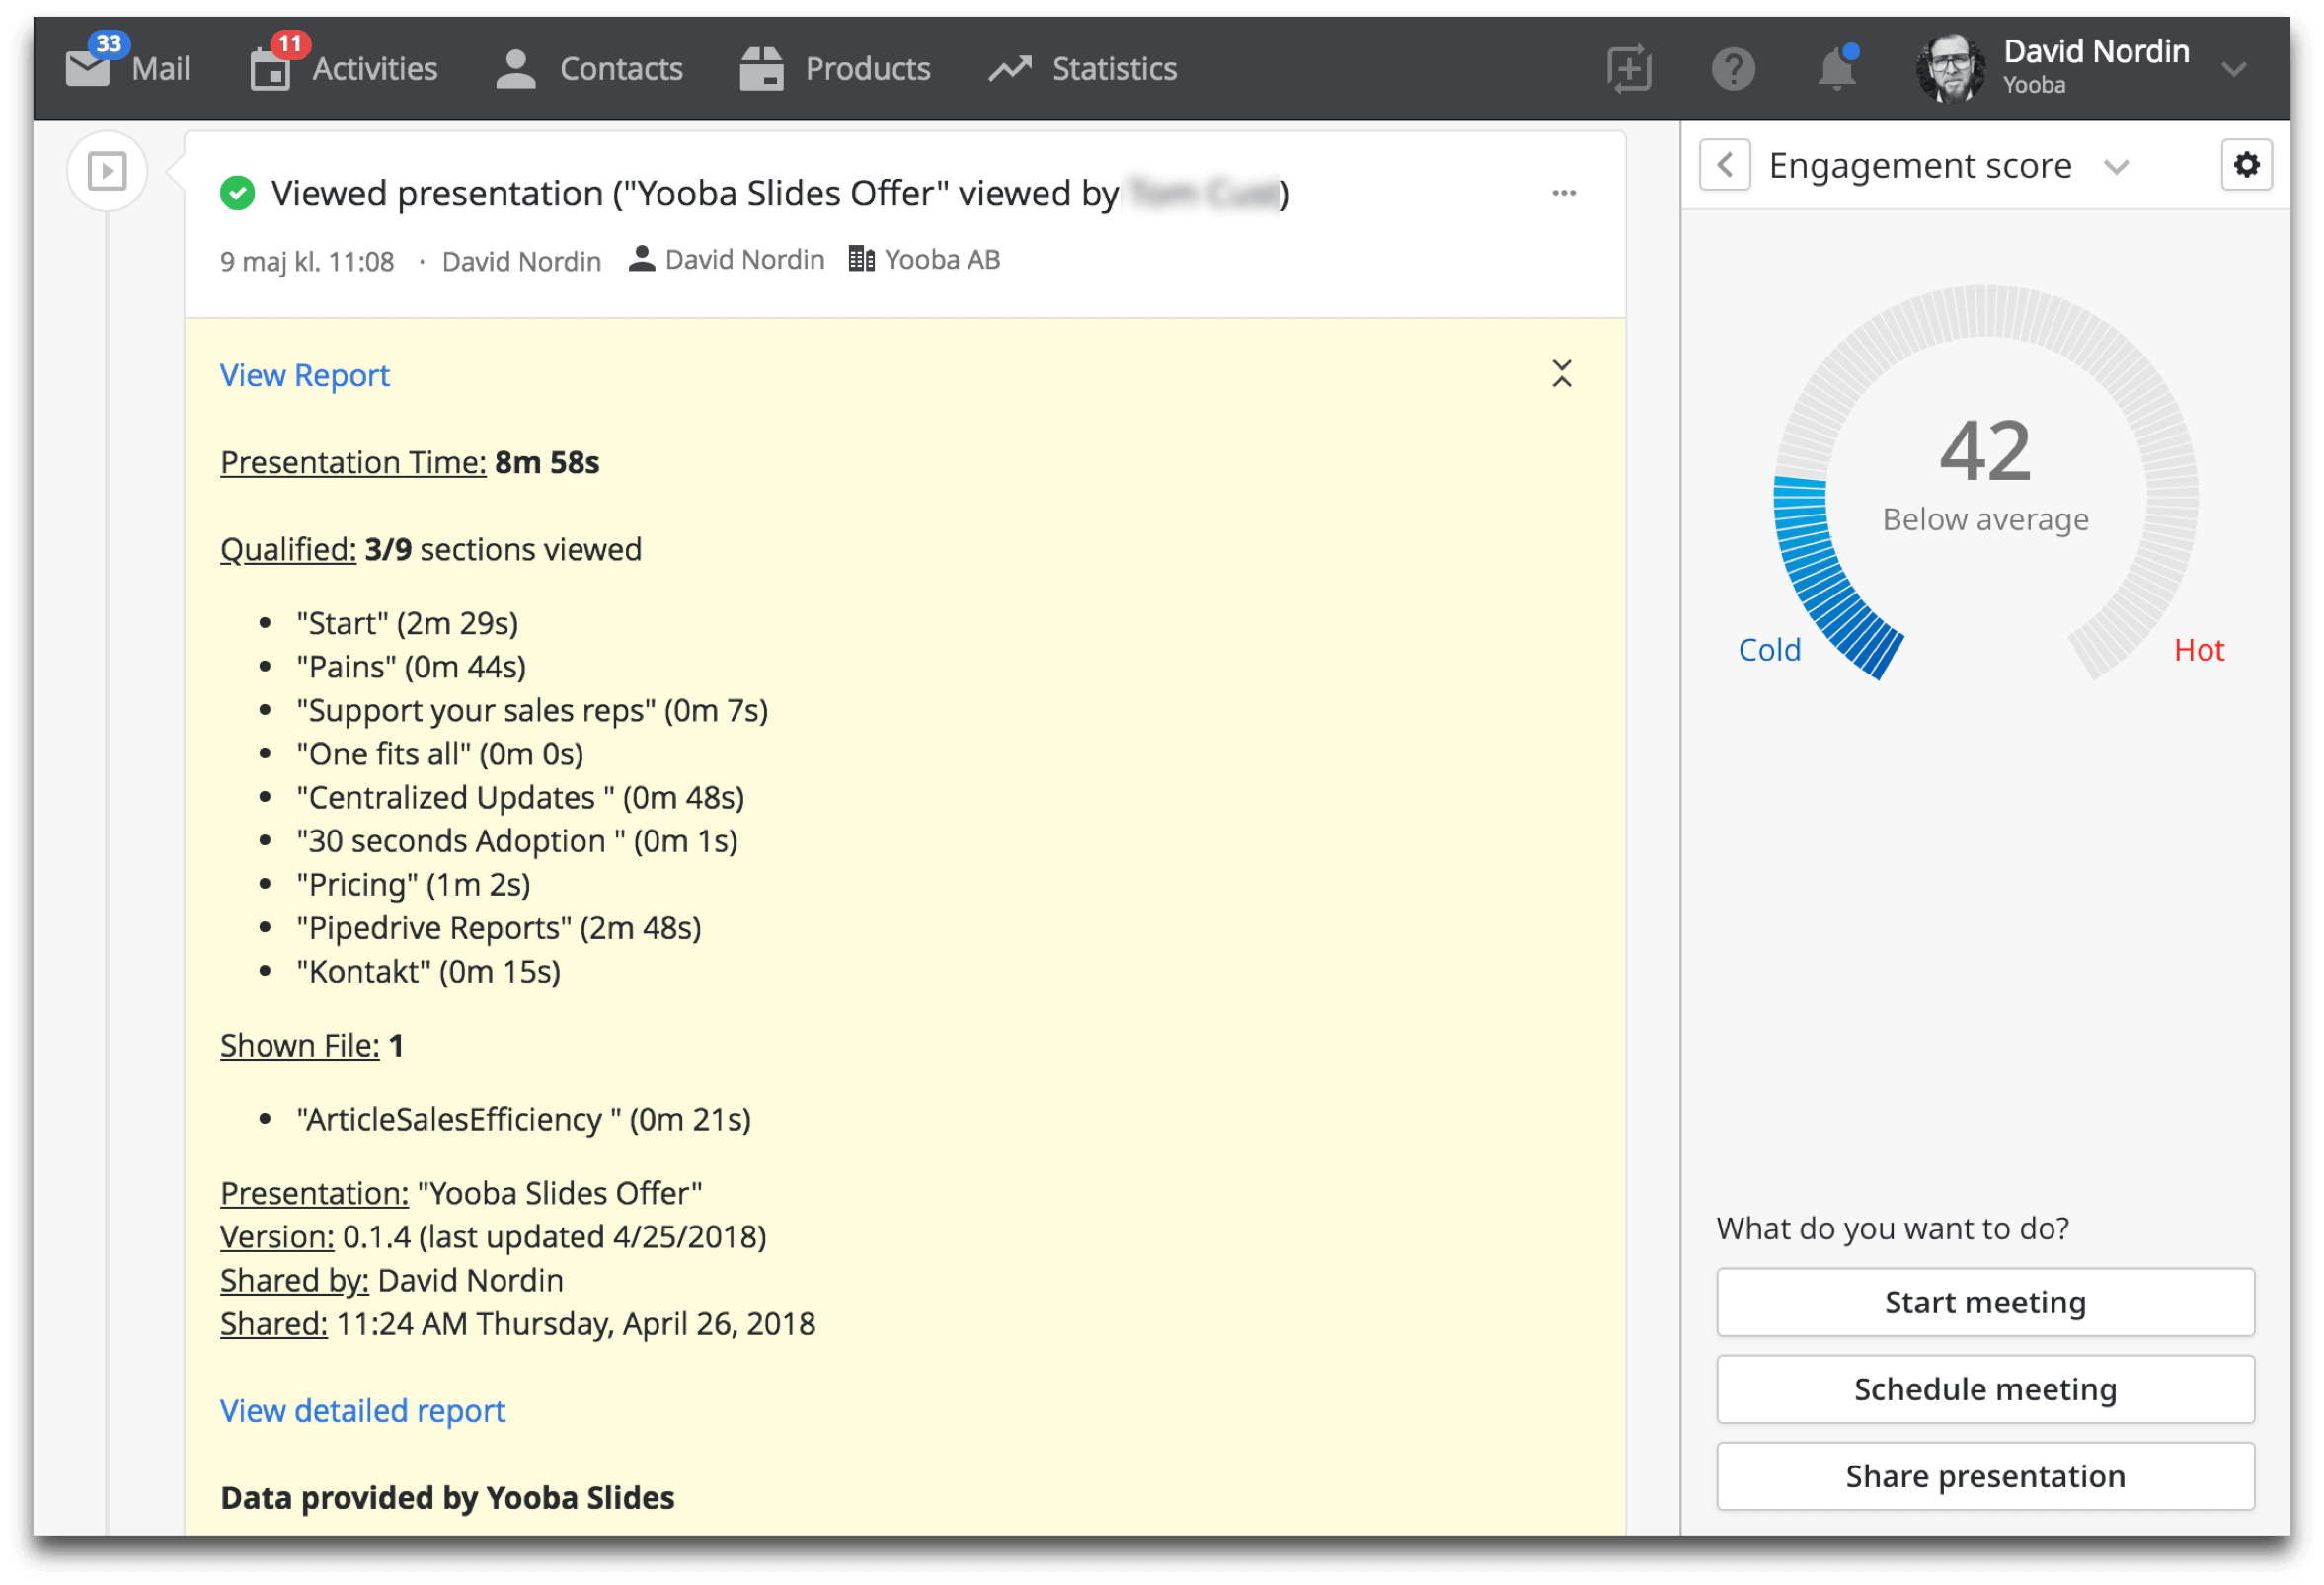Click the green completed check icon
2324x1585 pixels.
[237, 193]
